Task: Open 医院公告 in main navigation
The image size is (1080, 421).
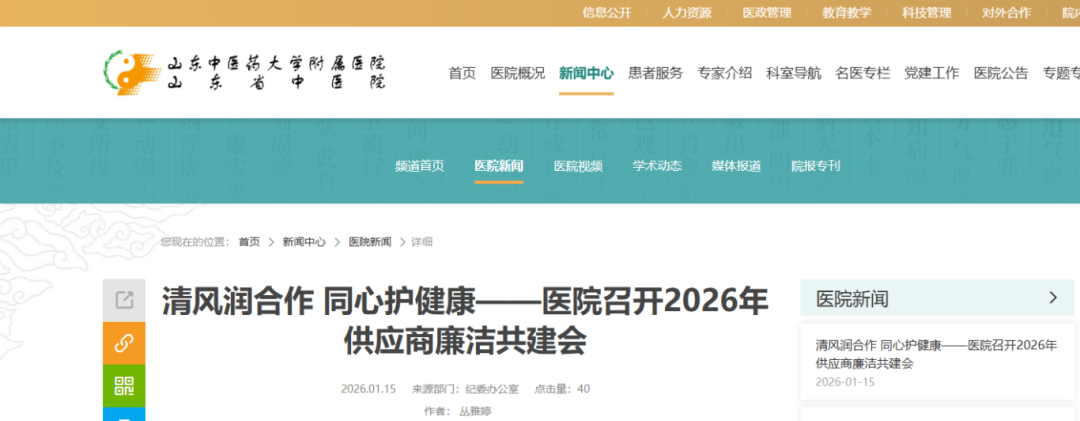Action: (x=1001, y=73)
